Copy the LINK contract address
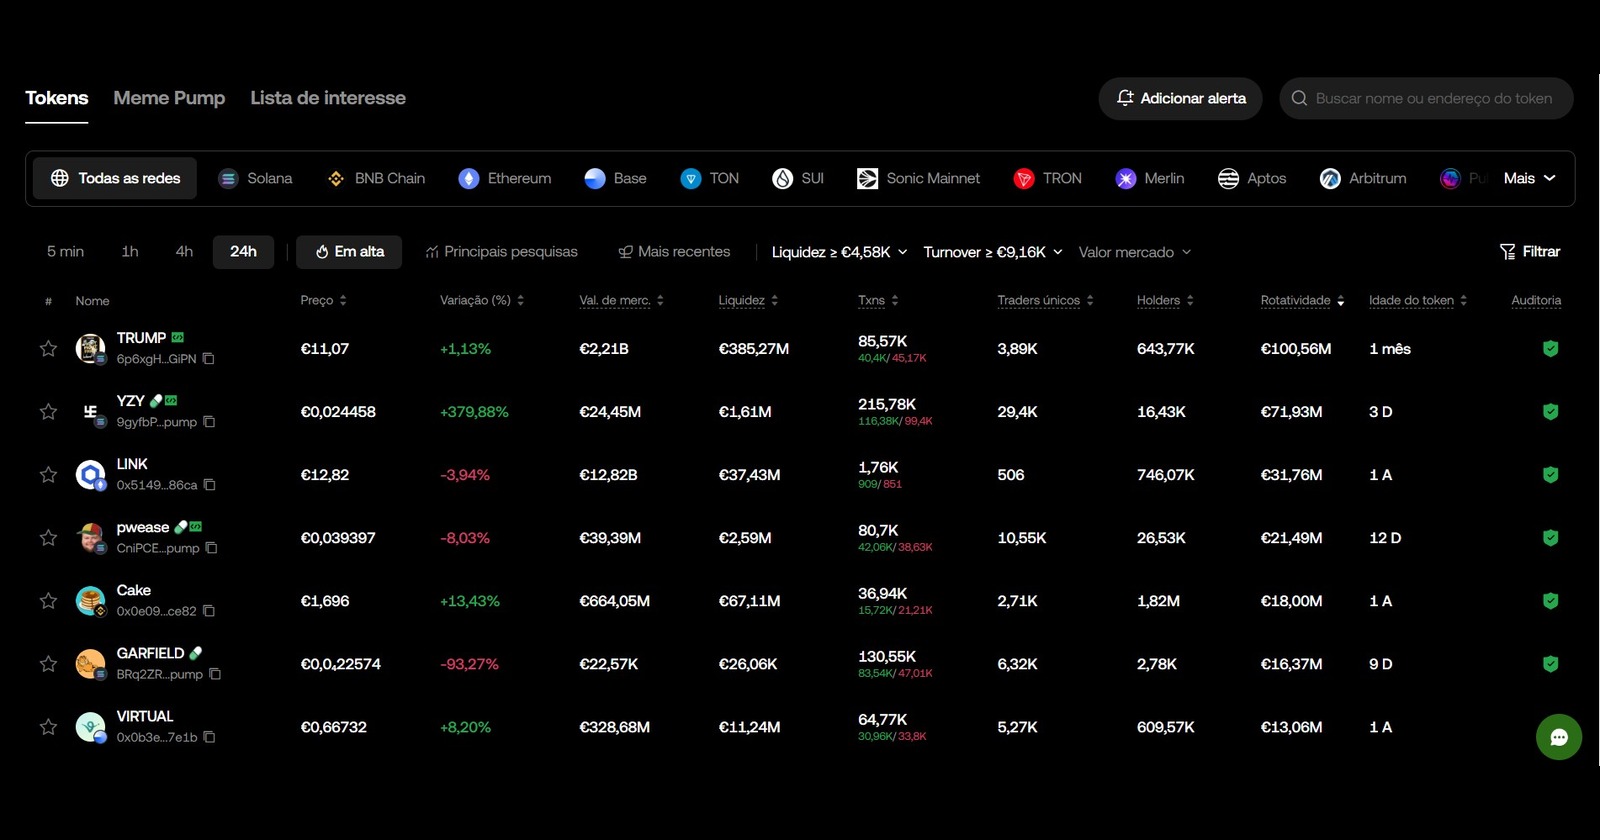 point(209,485)
